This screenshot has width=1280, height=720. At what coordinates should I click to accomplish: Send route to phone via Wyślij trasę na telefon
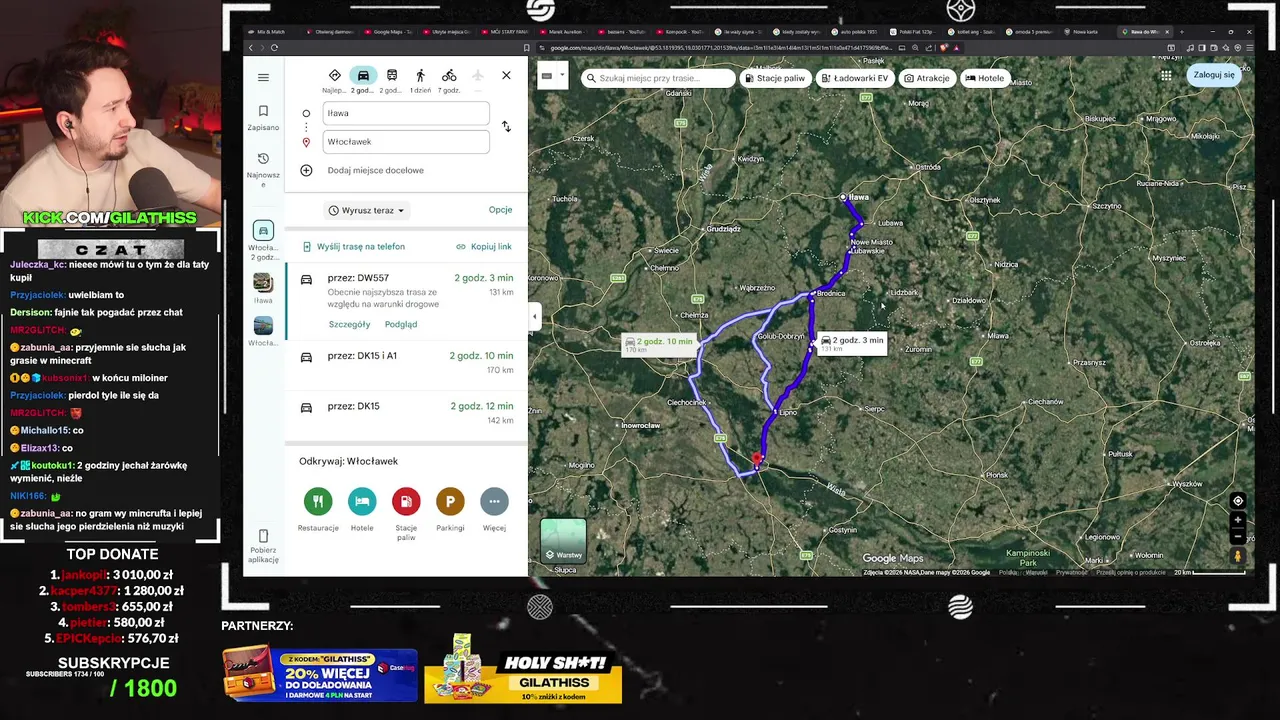click(354, 246)
